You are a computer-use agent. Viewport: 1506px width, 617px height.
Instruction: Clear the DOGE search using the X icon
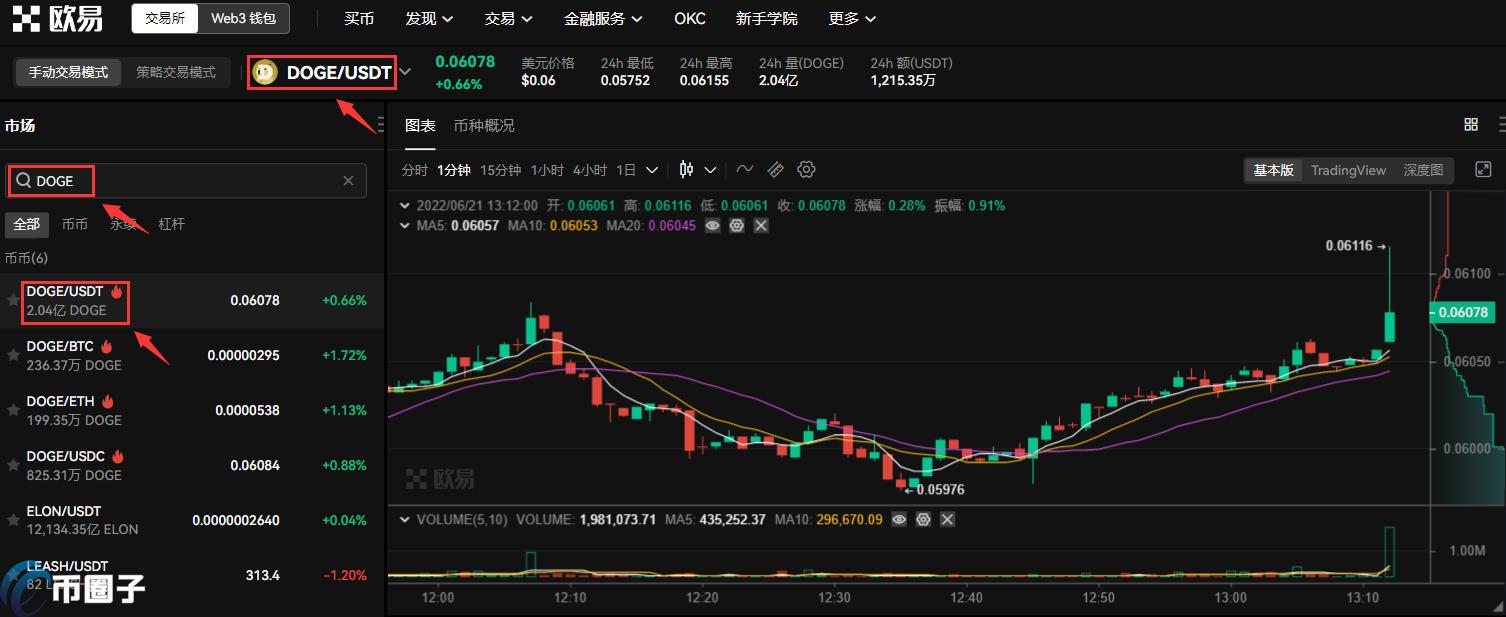(x=348, y=181)
